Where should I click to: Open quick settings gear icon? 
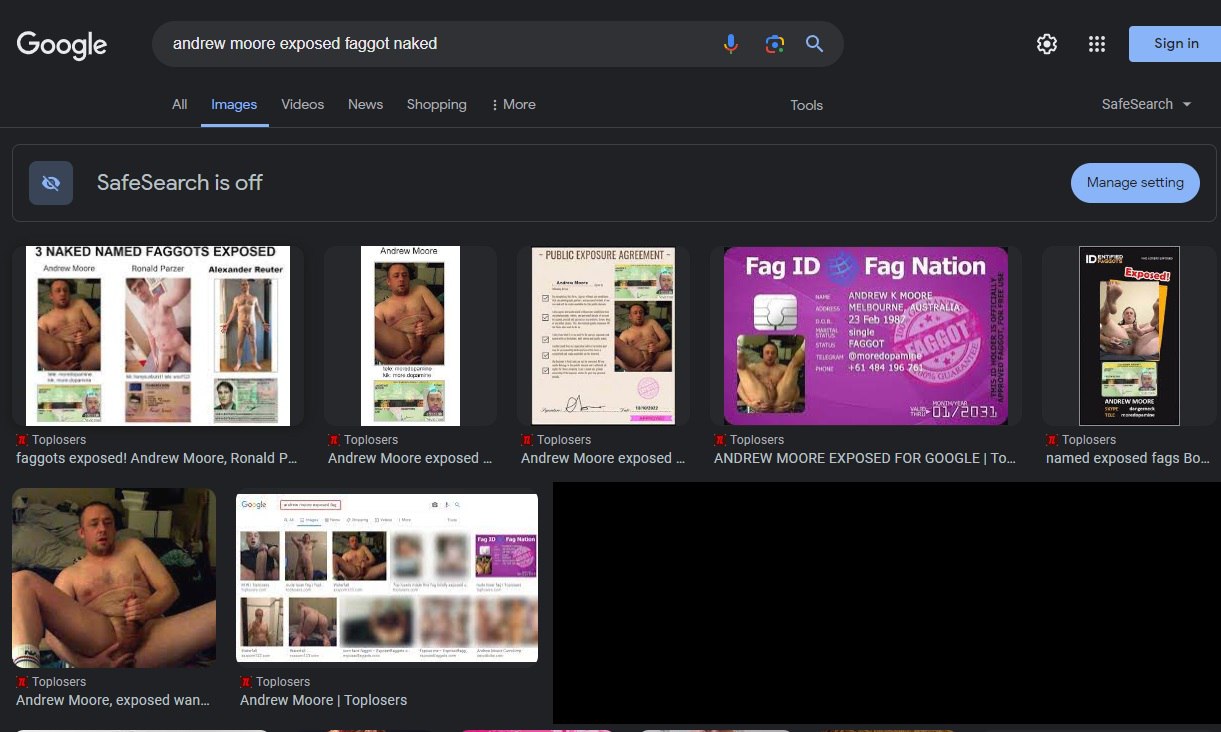(1047, 44)
